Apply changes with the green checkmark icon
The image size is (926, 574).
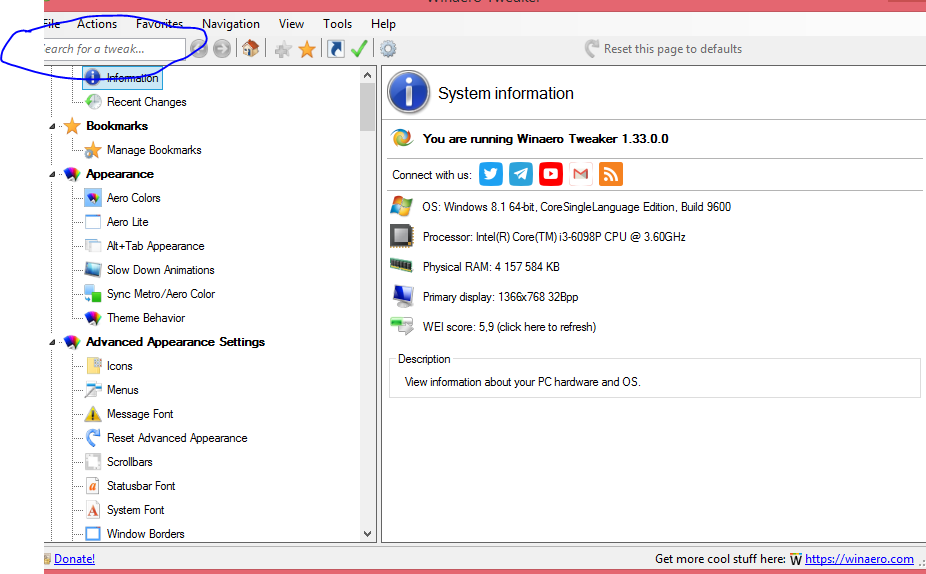[358, 48]
